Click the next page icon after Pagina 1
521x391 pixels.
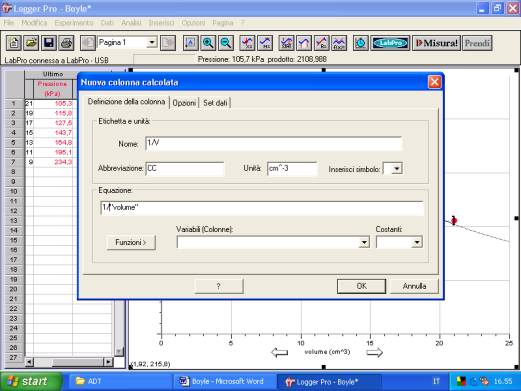pyautogui.click(x=168, y=43)
